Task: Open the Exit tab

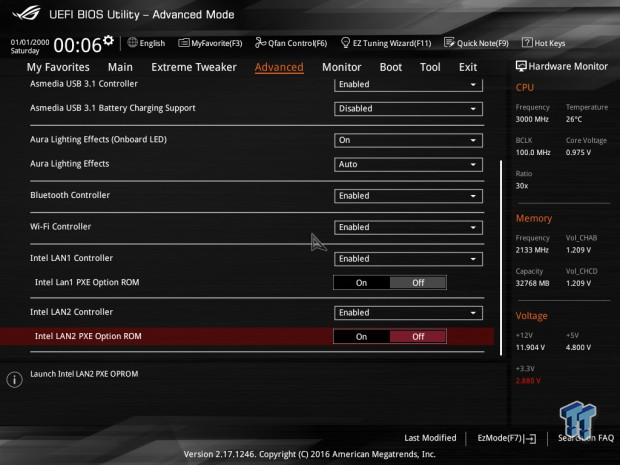Action: point(468,67)
